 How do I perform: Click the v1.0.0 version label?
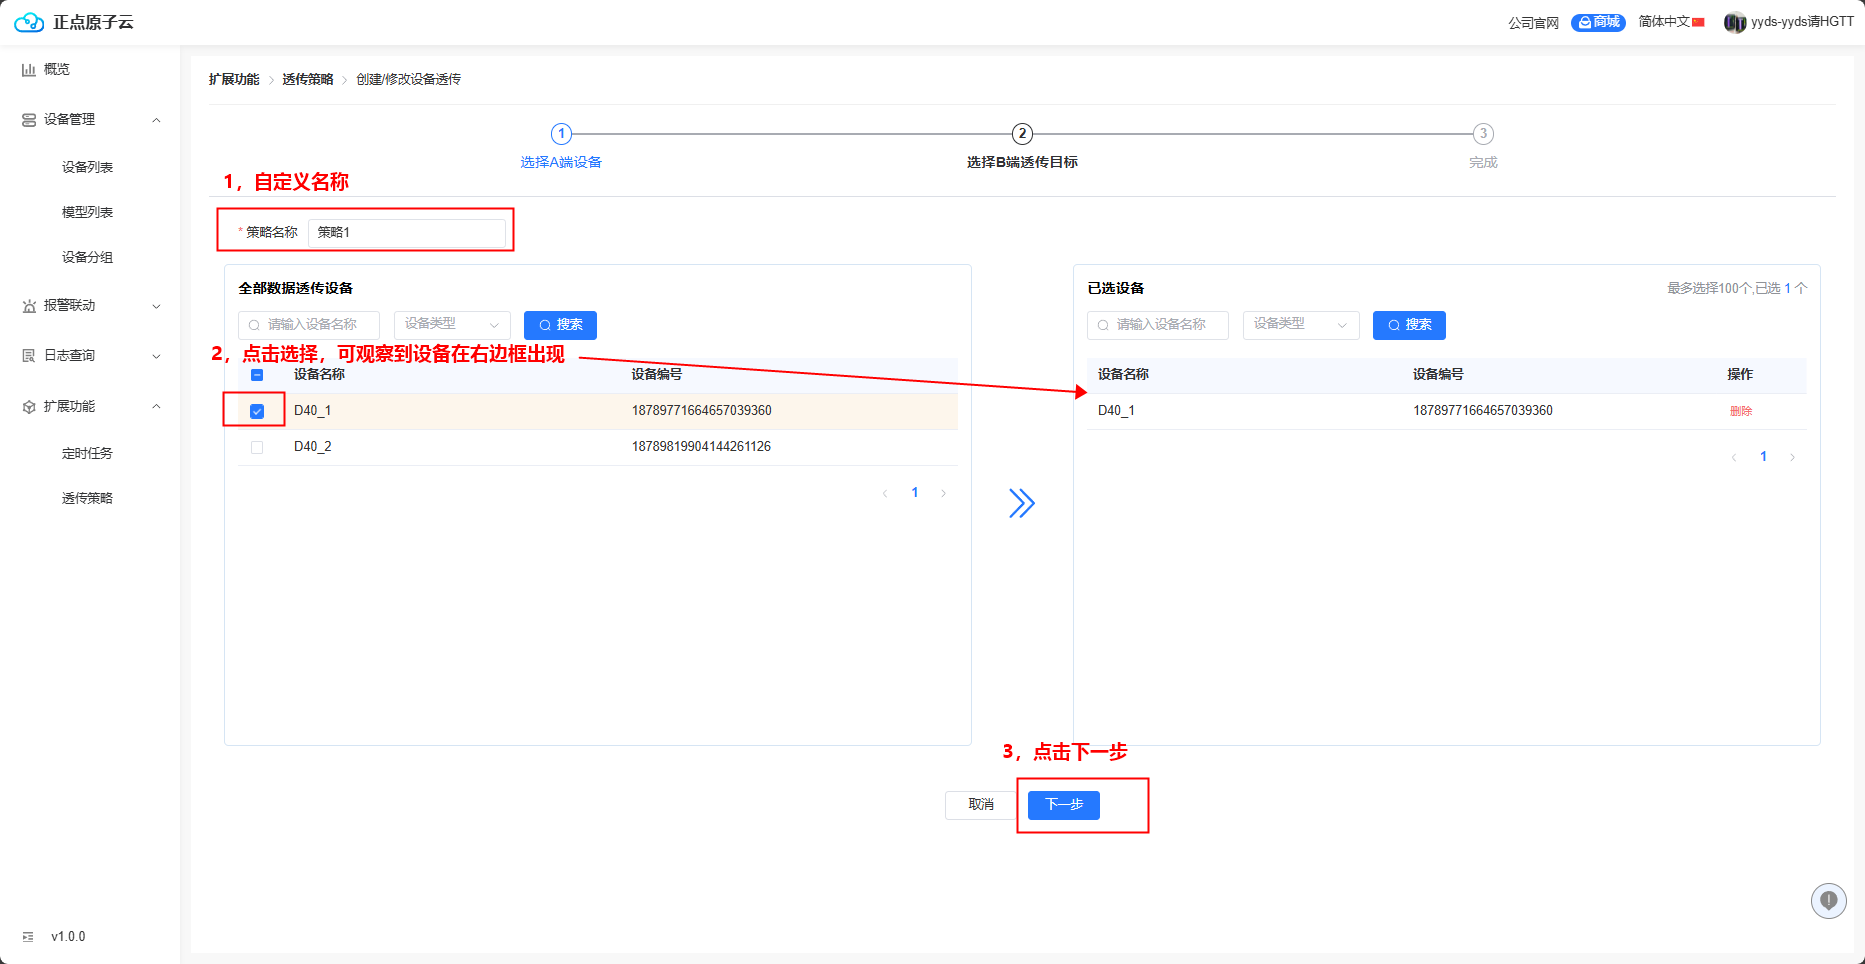pos(68,937)
